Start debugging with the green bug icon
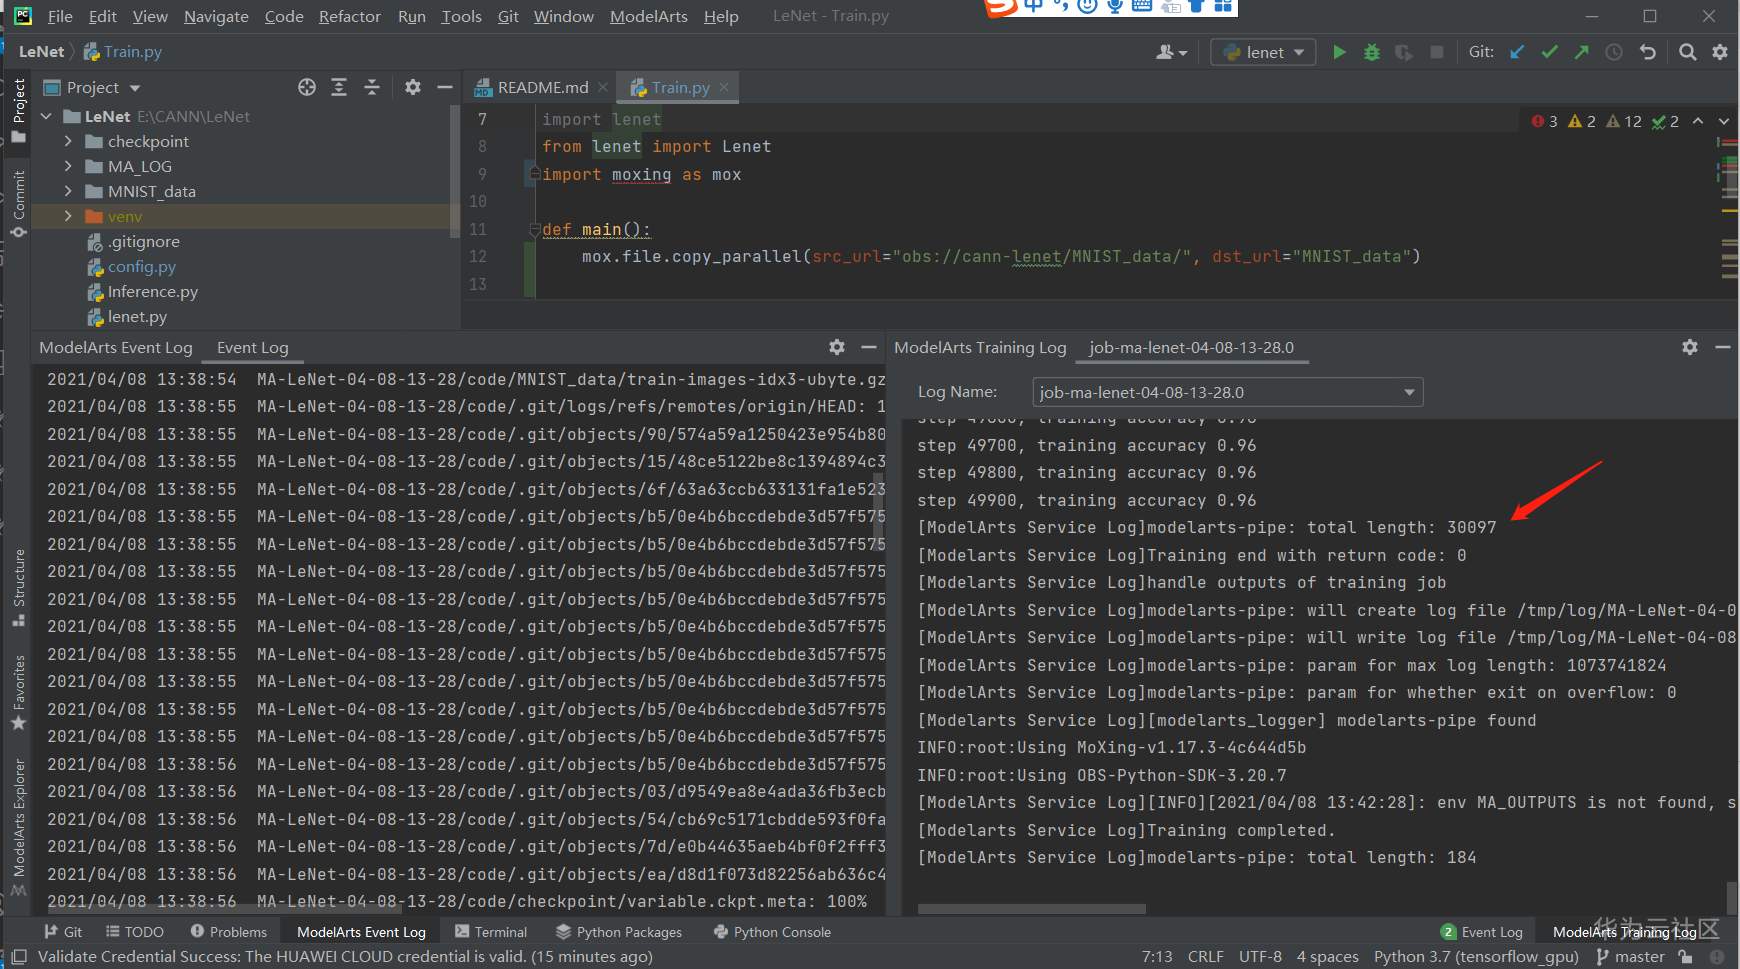The image size is (1740, 969). pos(1372,52)
